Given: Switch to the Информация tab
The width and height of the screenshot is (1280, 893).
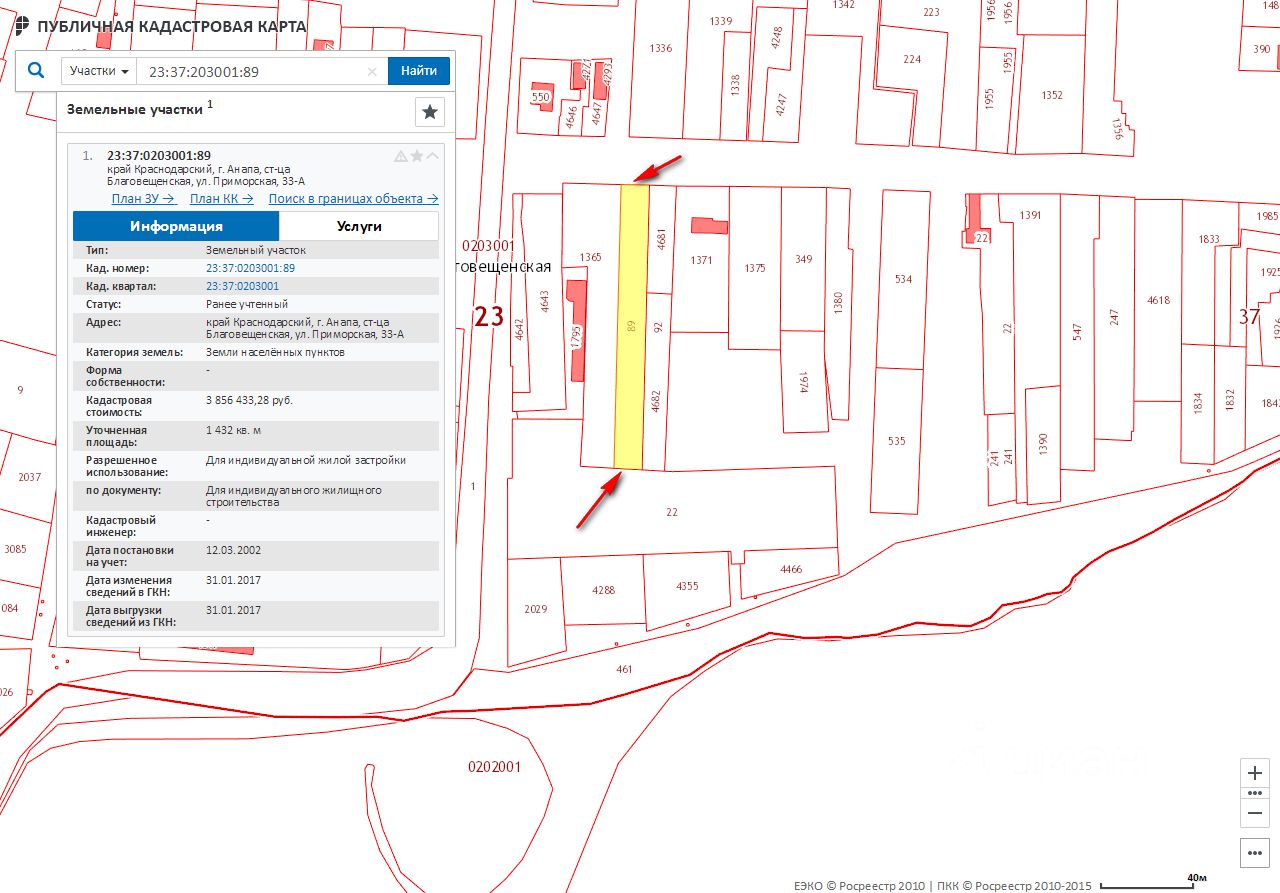Looking at the screenshot, I should click(x=176, y=226).
